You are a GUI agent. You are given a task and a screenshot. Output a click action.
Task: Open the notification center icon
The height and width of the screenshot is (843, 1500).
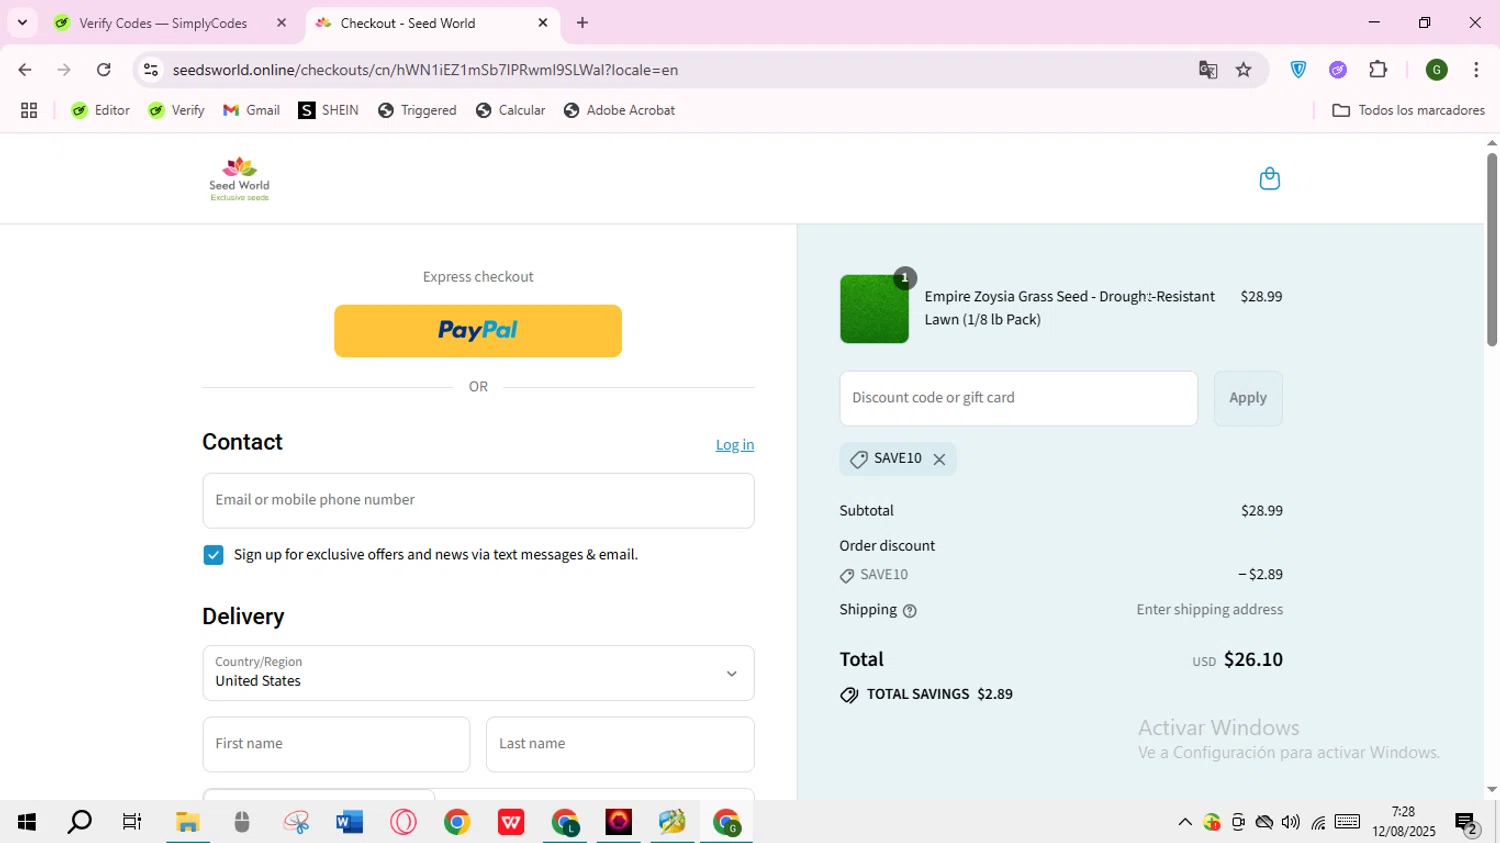pos(1467,823)
